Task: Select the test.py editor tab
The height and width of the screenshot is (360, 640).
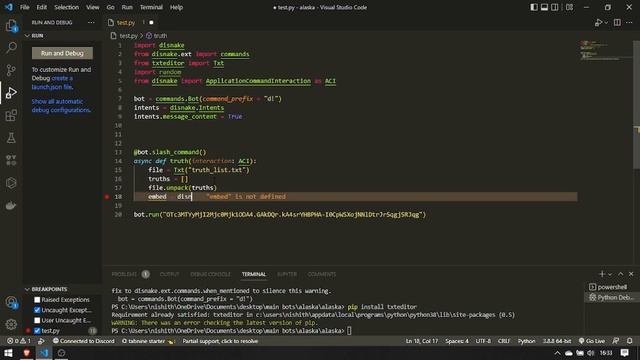Action: (x=131, y=22)
